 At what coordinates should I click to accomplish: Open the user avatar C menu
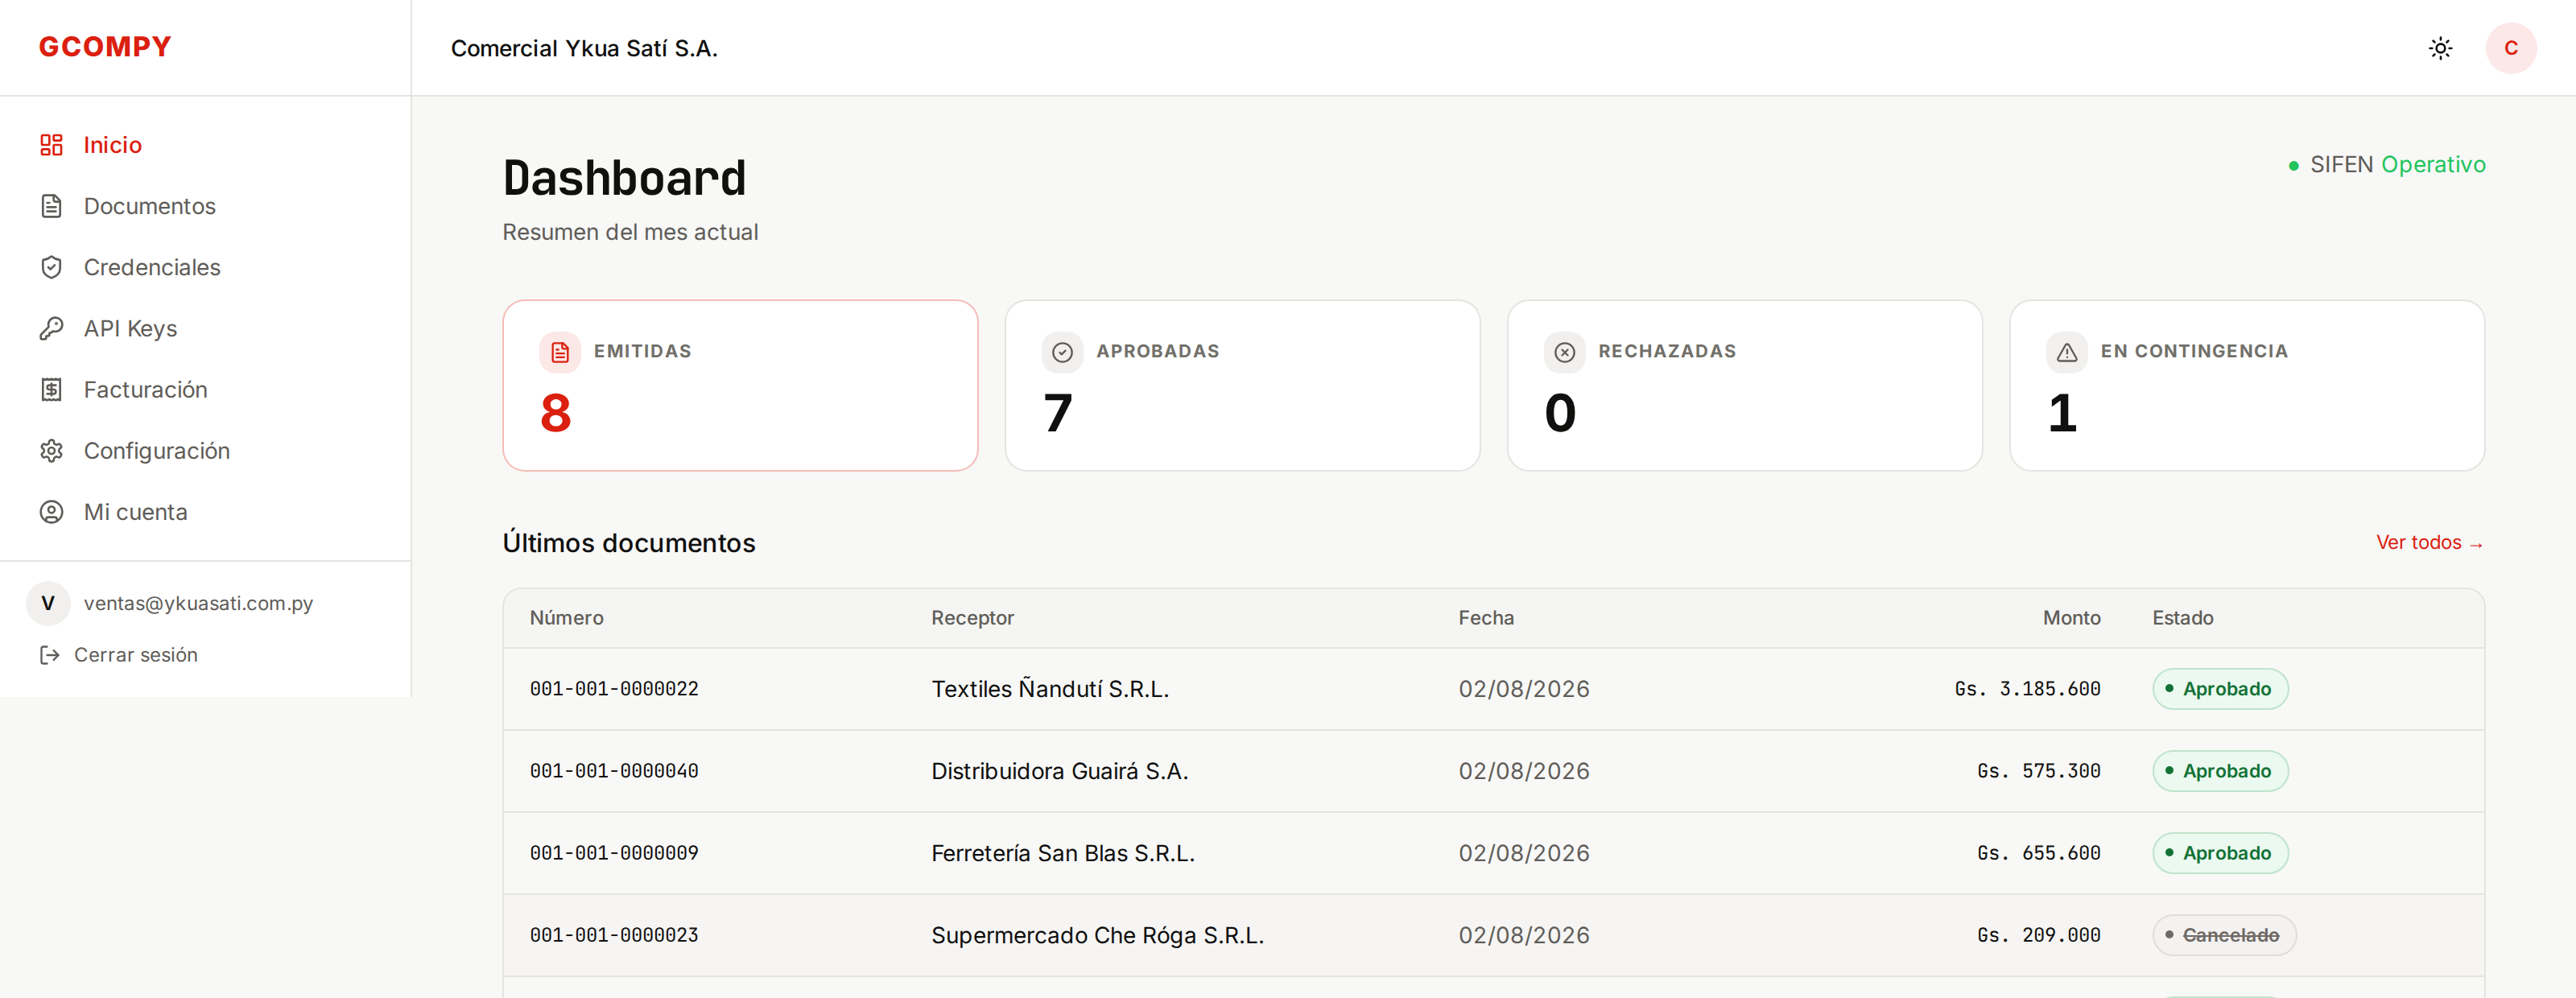(2510, 48)
